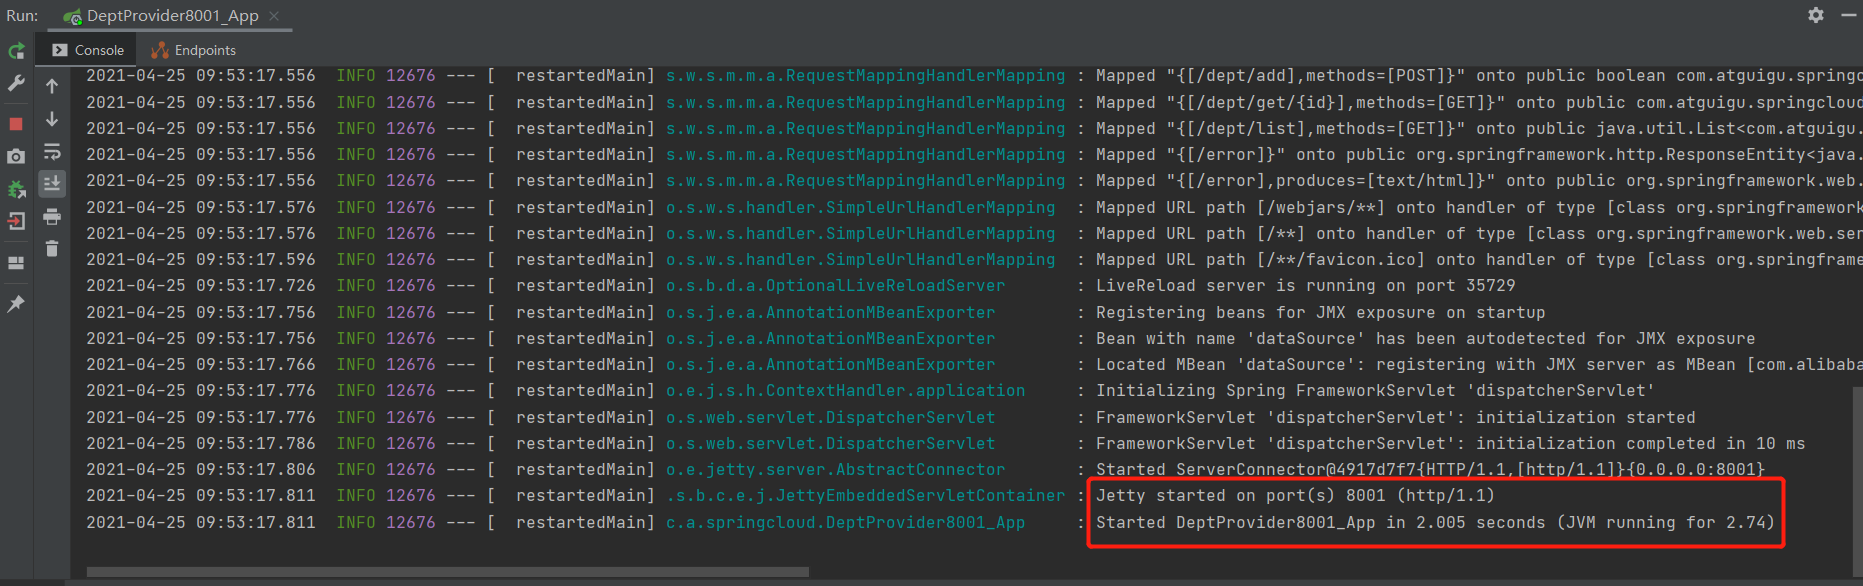Click the vertical console scrollbar
1863x586 pixels.
tap(1858, 482)
